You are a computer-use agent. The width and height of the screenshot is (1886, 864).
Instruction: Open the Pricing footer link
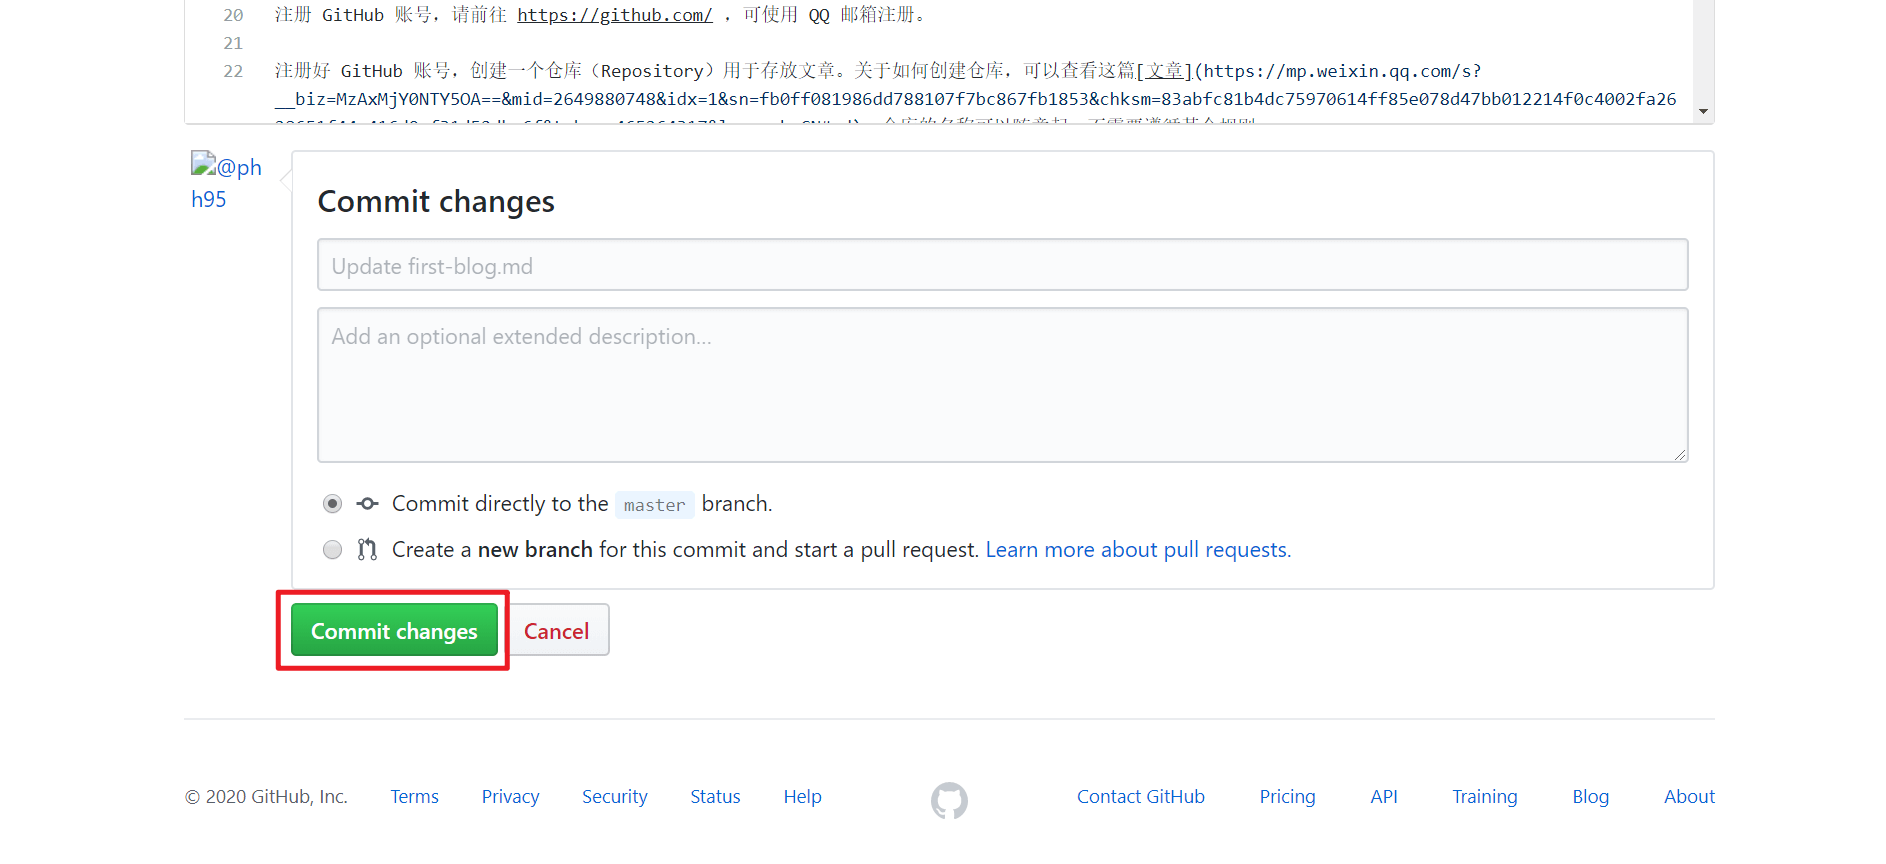pyautogui.click(x=1287, y=797)
